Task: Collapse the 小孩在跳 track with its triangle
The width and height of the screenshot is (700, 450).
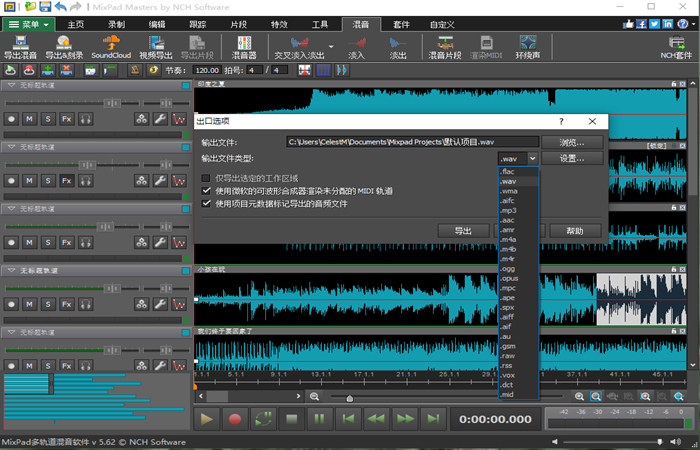Action: [12, 271]
